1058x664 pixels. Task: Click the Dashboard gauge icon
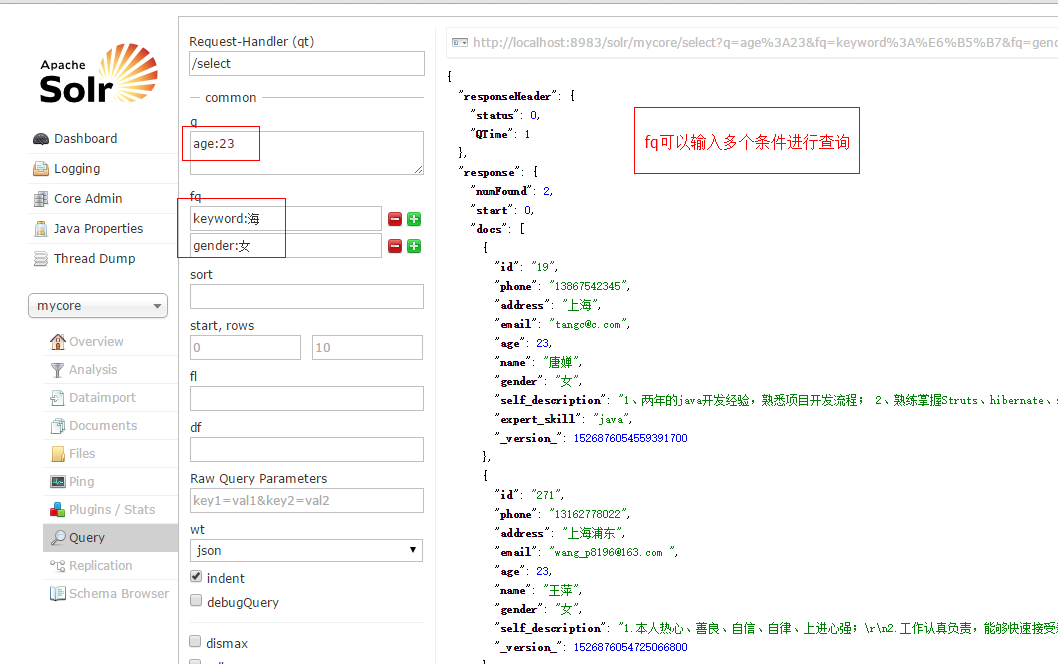tap(41, 139)
